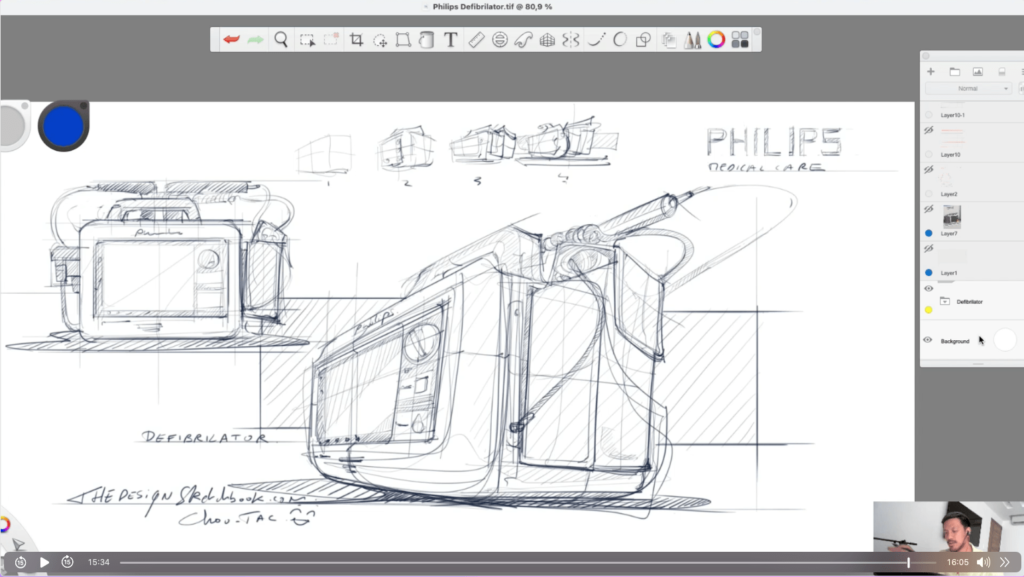
Task: Click the arrow cursor corner shortcut
Action: pos(18,544)
